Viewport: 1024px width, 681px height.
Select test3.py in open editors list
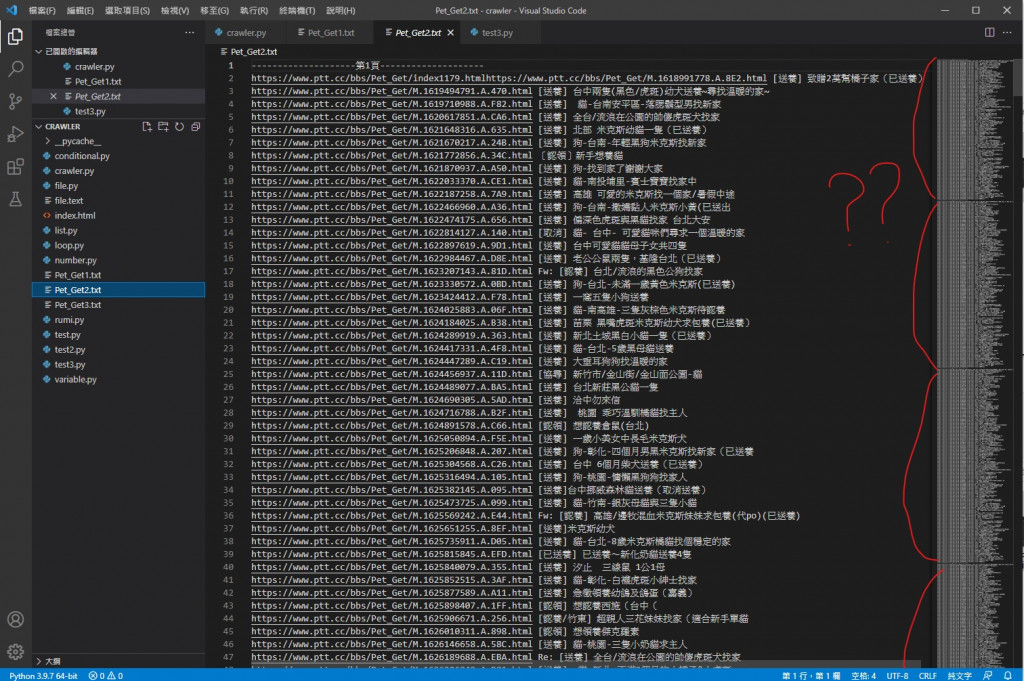coord(90,112)
